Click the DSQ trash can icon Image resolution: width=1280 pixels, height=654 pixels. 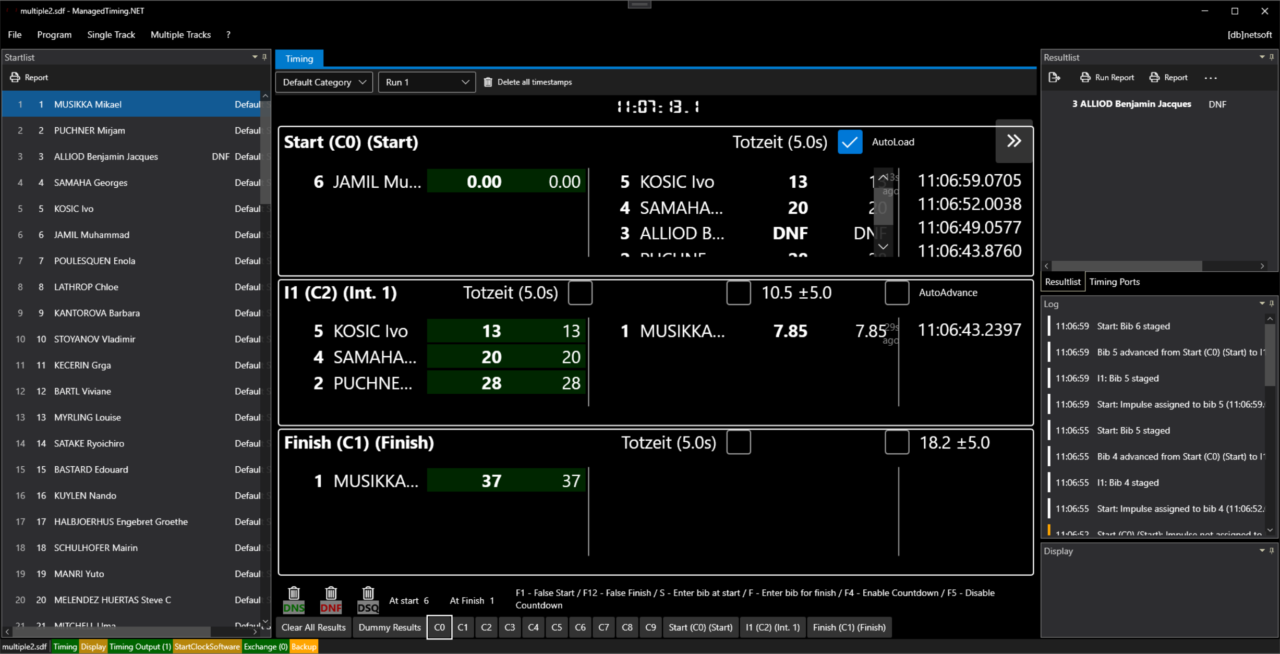[368, 594]
